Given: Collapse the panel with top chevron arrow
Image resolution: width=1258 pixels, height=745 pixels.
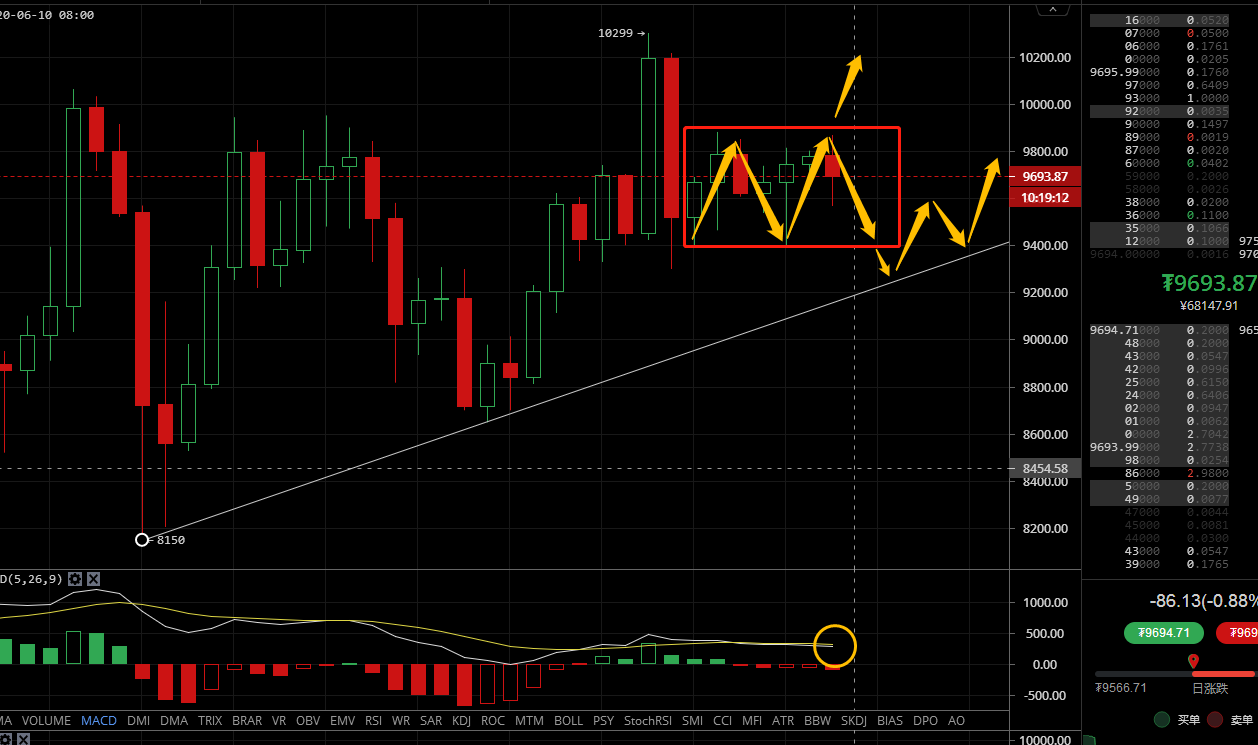Looking at the screenshot, I should pos(1049,8).
